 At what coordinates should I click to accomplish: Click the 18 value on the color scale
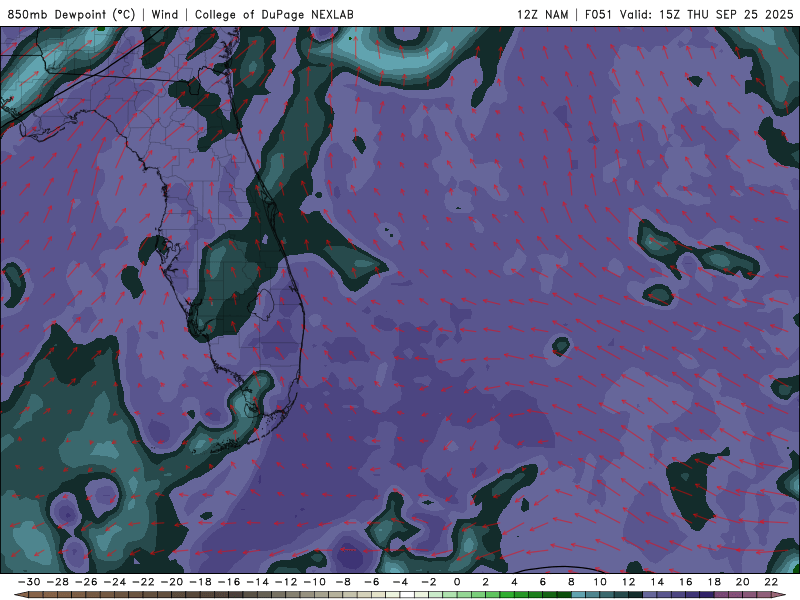click(x=714, y=582)
